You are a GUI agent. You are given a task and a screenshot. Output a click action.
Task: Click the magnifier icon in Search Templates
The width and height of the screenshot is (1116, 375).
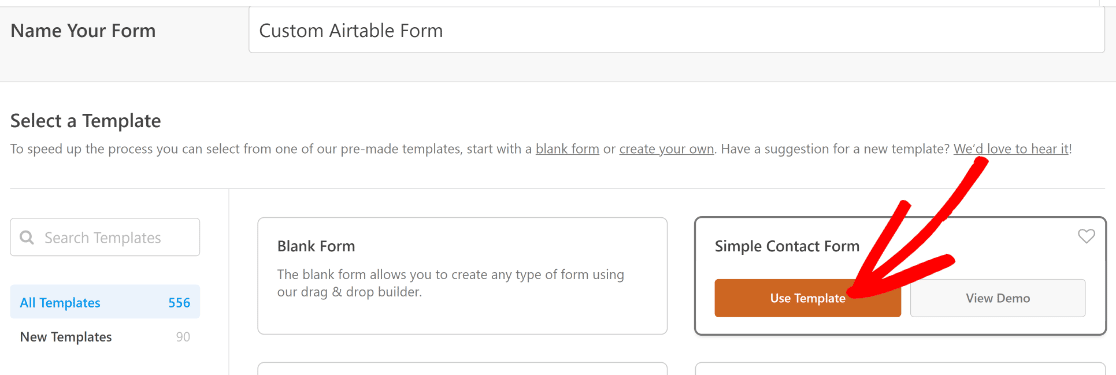[x=27, y=238]
